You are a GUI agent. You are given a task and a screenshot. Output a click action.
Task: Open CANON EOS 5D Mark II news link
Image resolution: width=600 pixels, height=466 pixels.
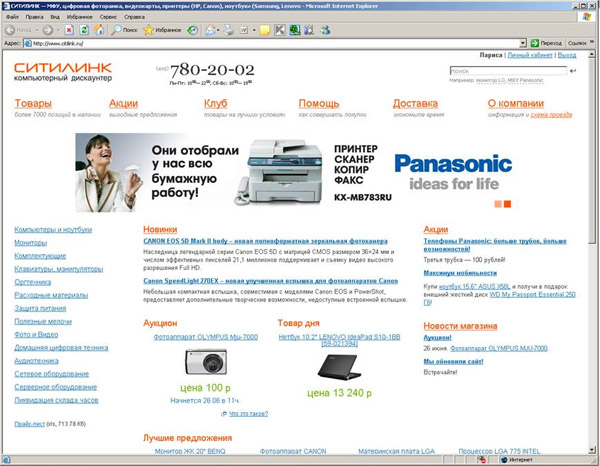tap(265, 241)
